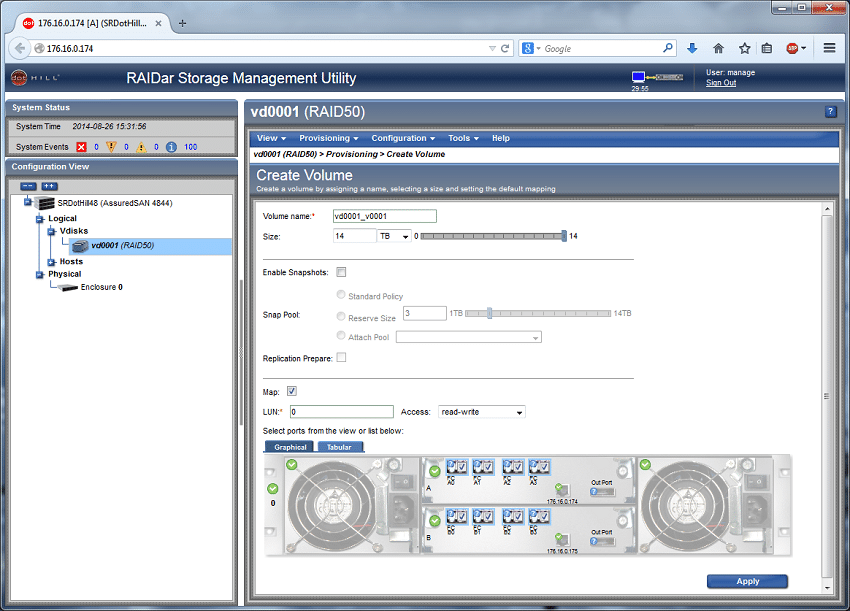Click the yellow triangle warning events icon
The height and width of the screenshot is (611, 850).
(x=141, y=147)
